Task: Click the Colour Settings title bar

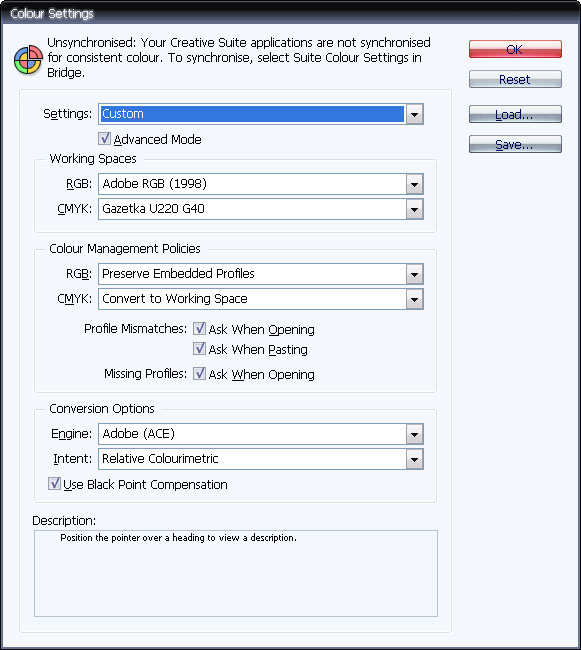Action: pos(290,13)
